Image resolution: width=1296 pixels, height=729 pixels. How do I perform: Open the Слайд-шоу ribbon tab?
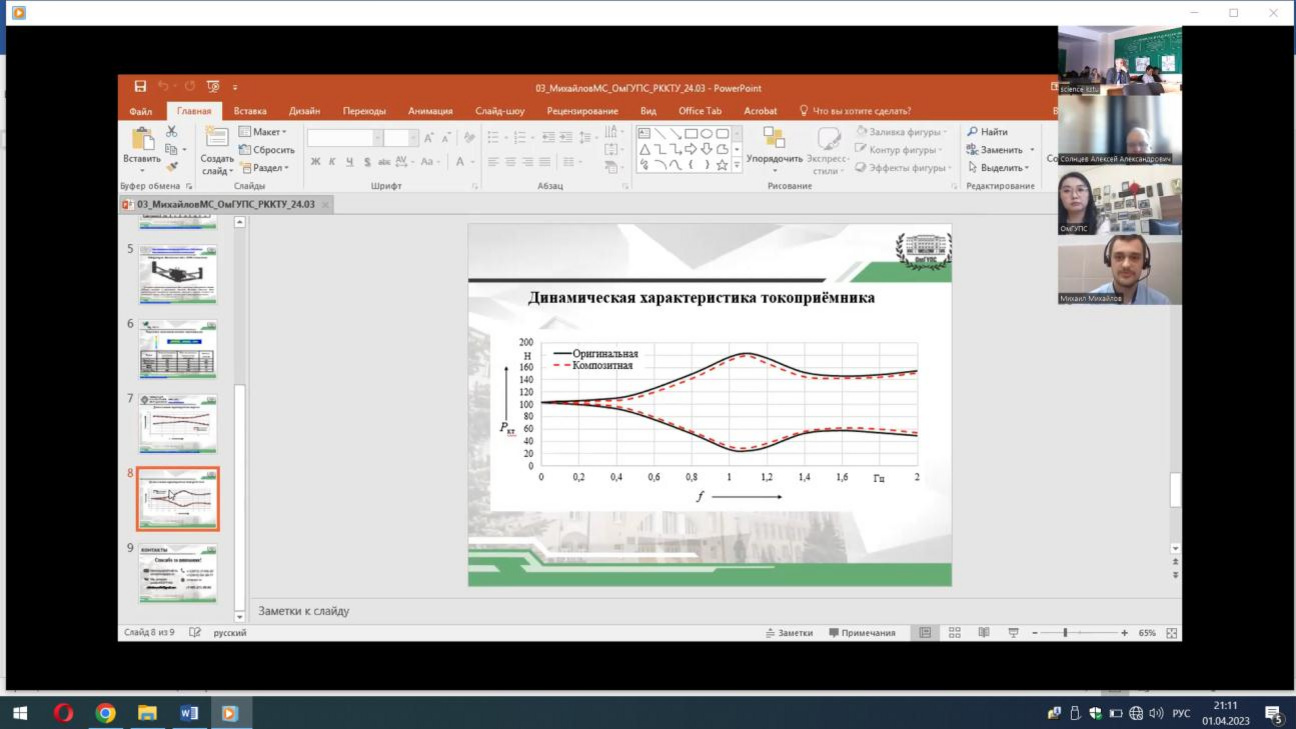pos(499,111)
